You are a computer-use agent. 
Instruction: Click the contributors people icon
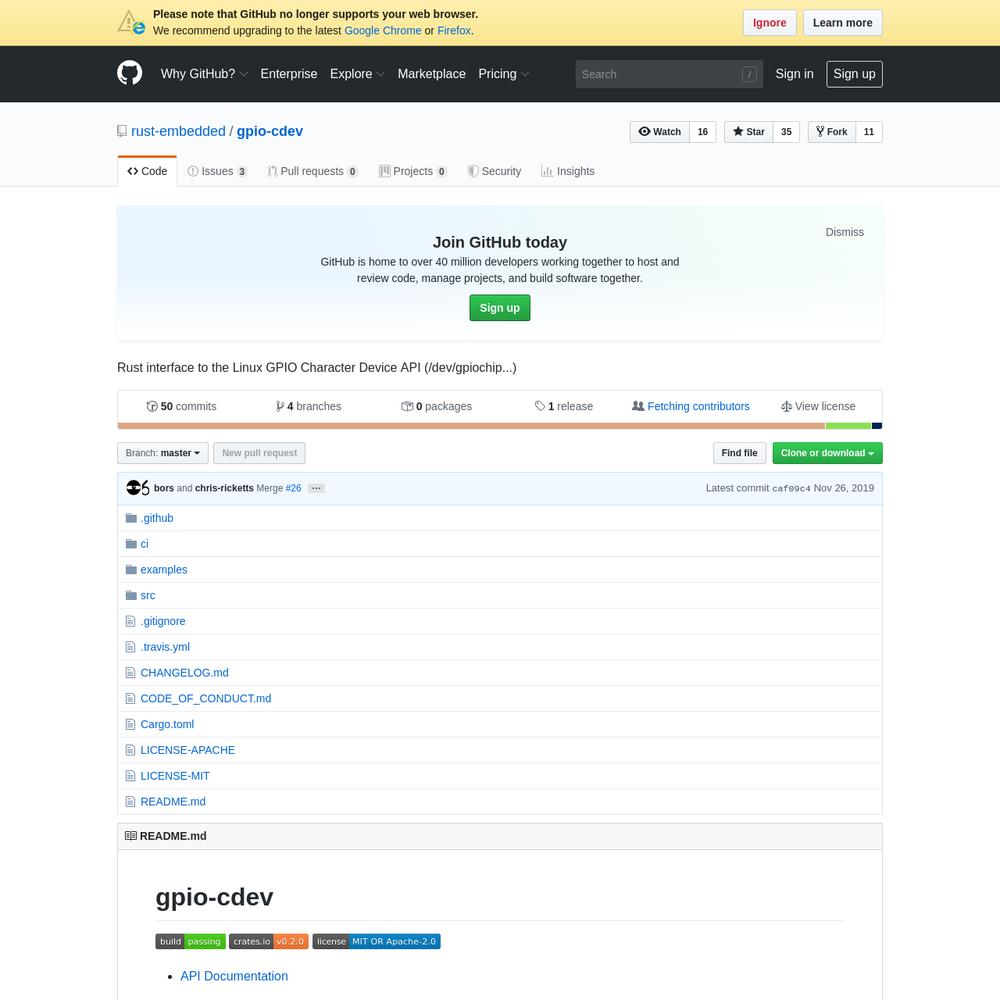638,406
